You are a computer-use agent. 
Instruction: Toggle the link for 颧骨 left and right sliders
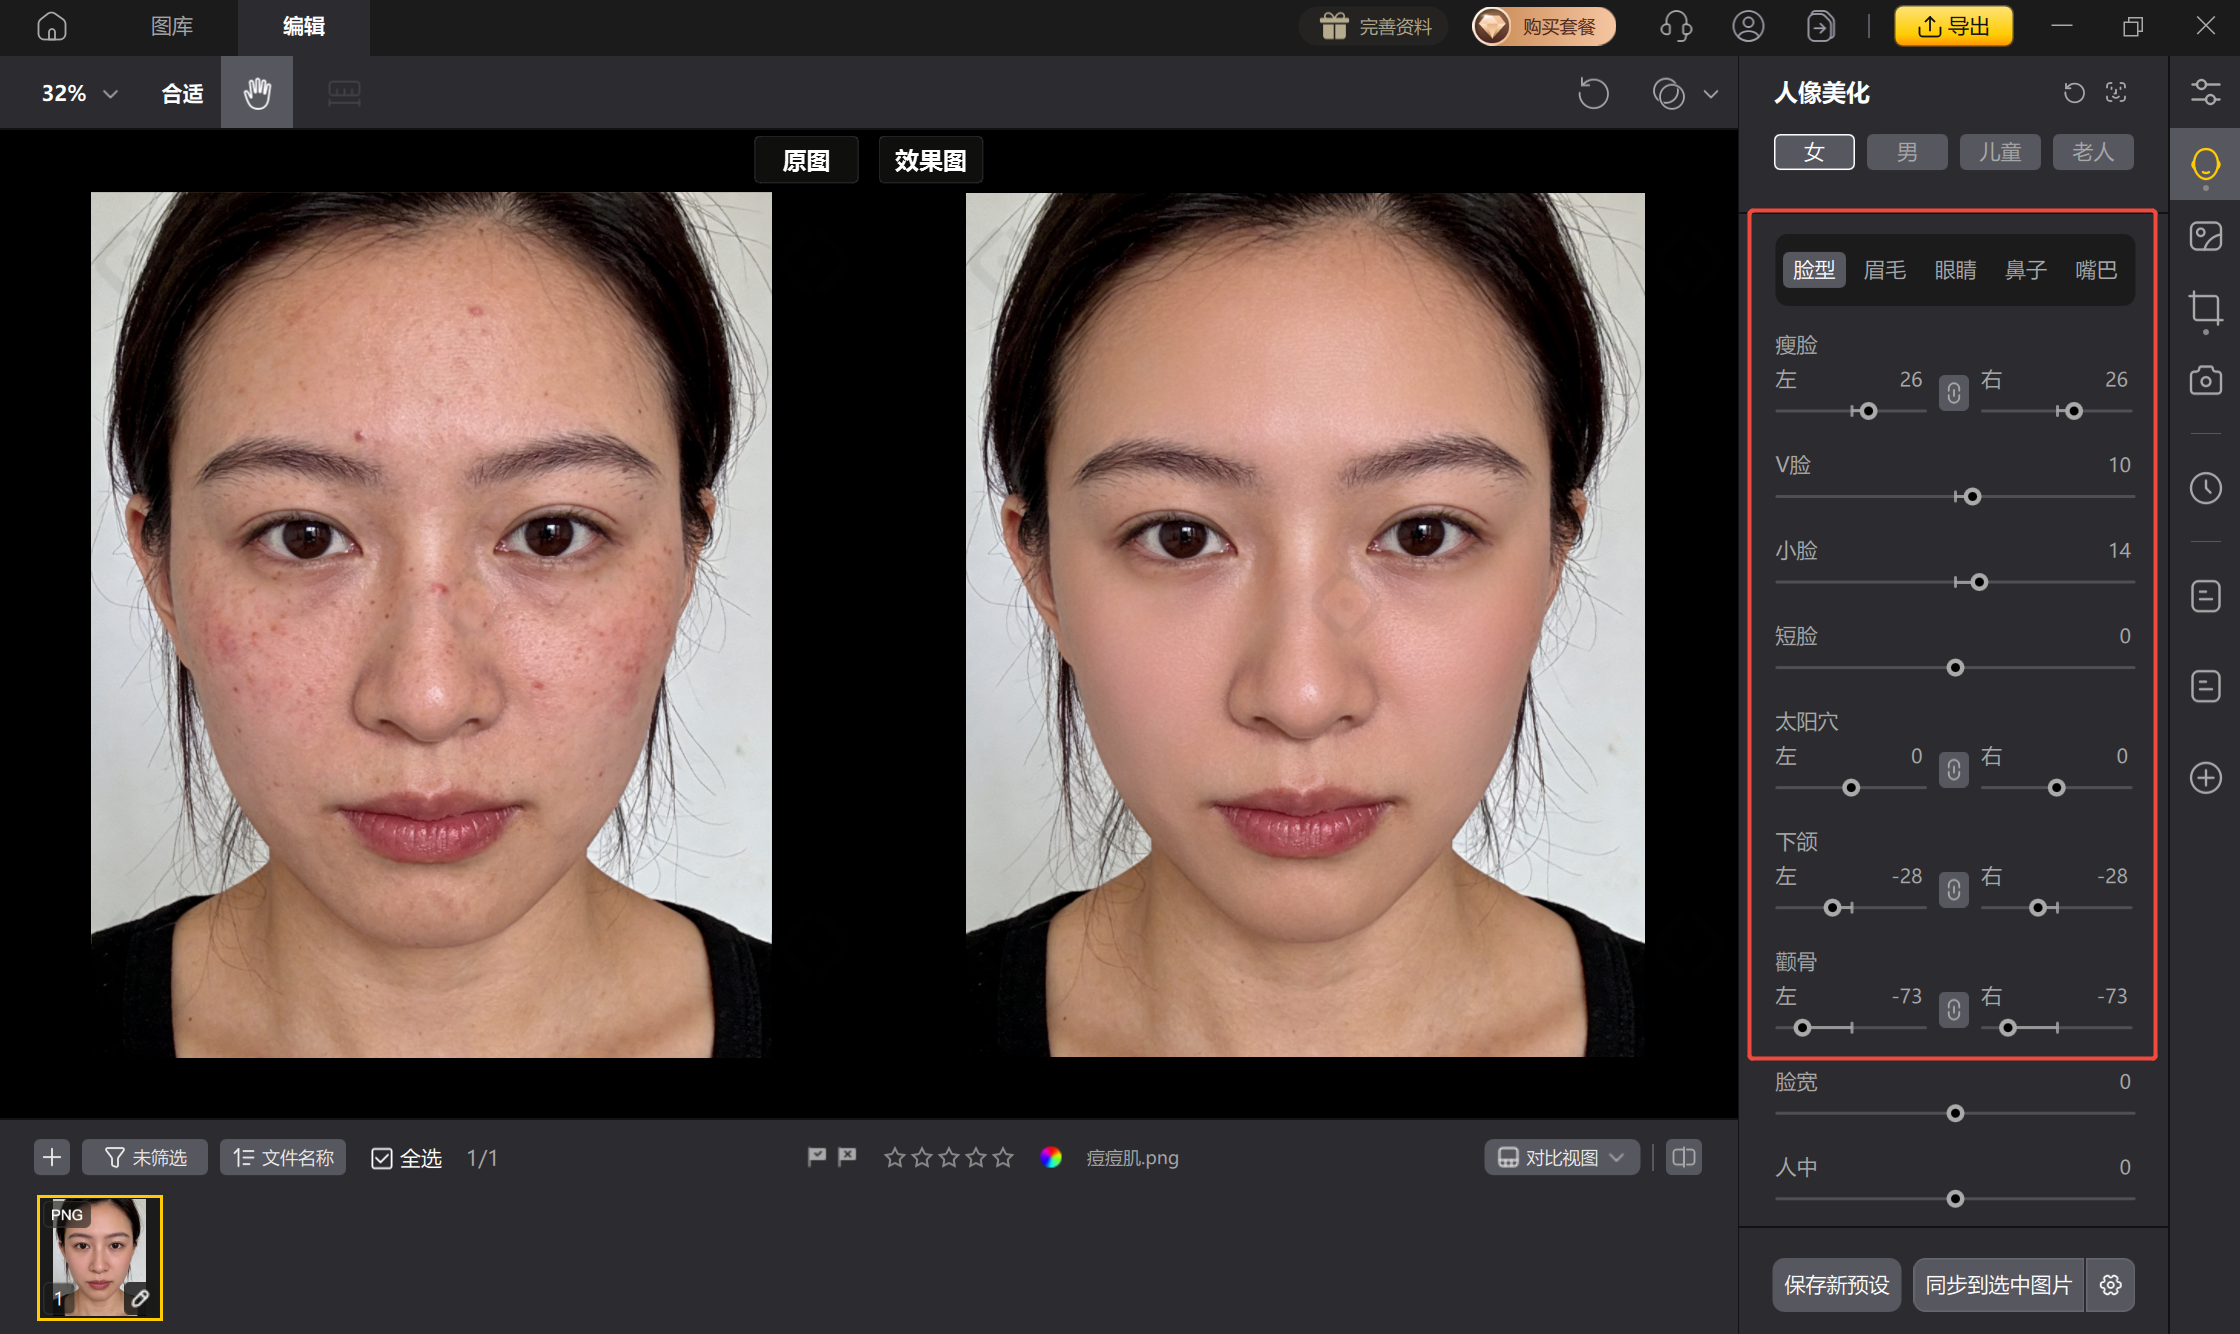1953,1010
